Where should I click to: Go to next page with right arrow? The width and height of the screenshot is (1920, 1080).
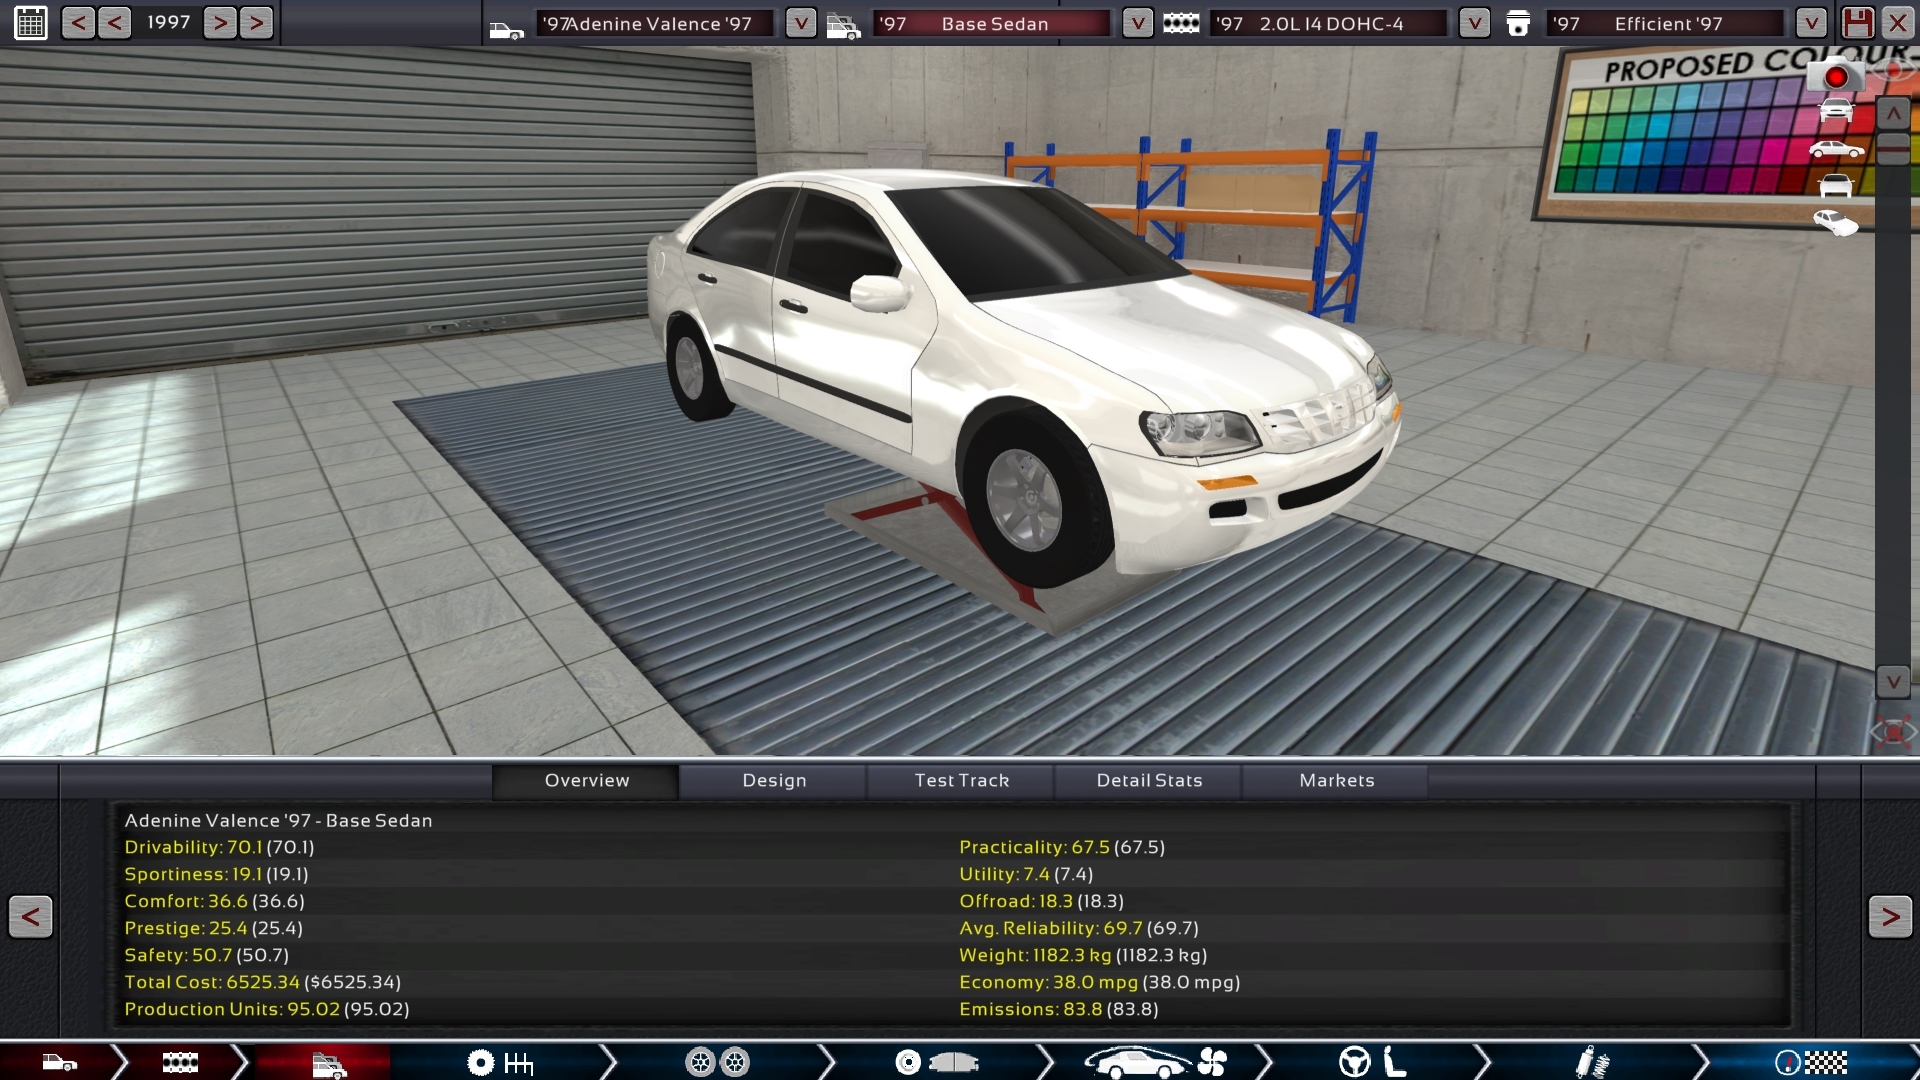(1889, 916)
